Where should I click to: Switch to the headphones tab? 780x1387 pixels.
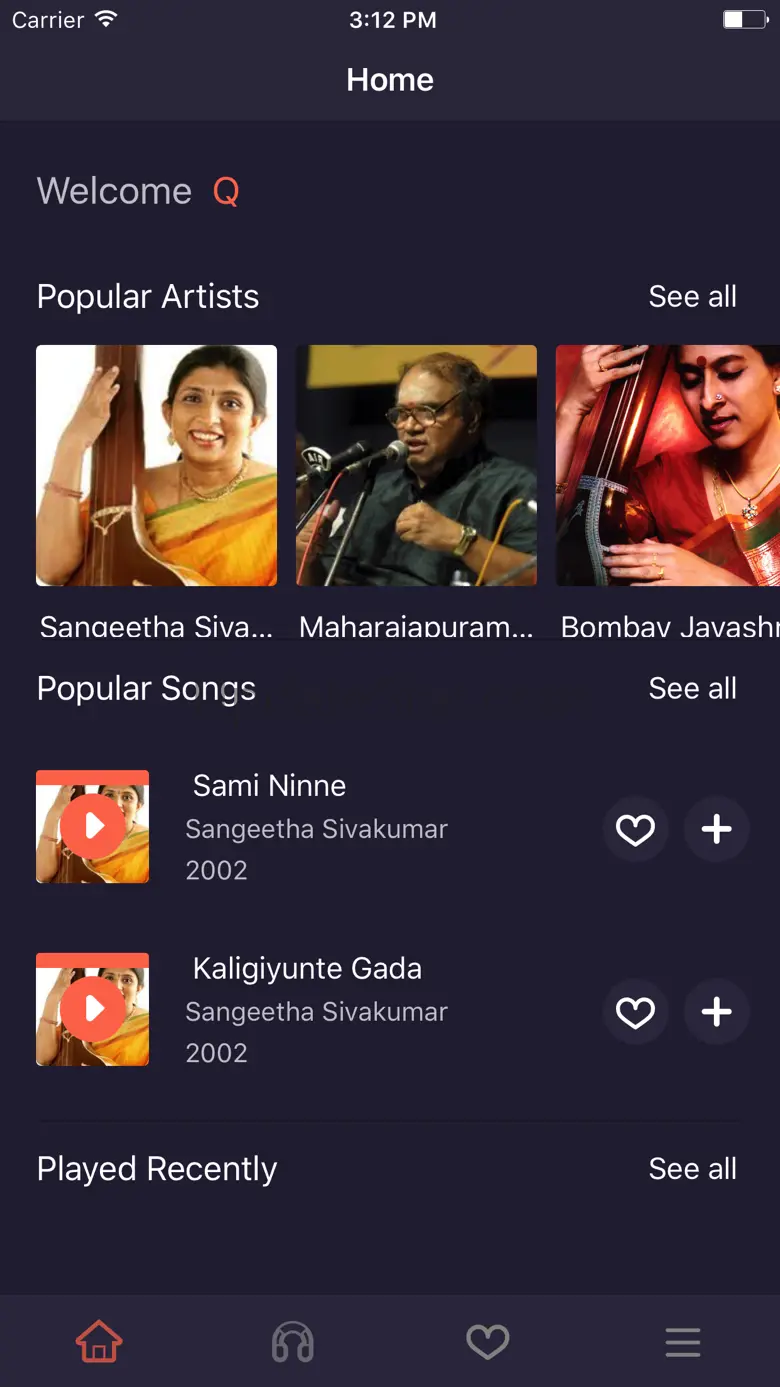point(293,1341)
